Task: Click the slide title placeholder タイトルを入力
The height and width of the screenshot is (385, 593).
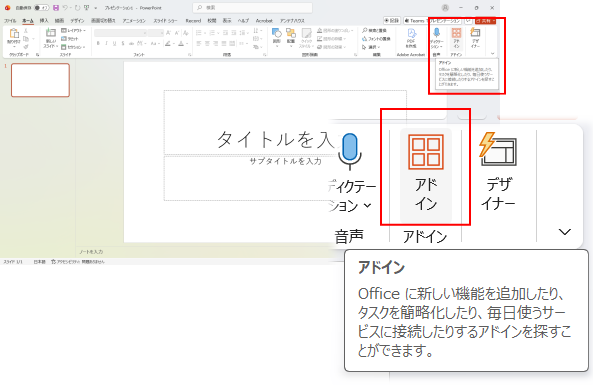Action: tap(285, 123)
